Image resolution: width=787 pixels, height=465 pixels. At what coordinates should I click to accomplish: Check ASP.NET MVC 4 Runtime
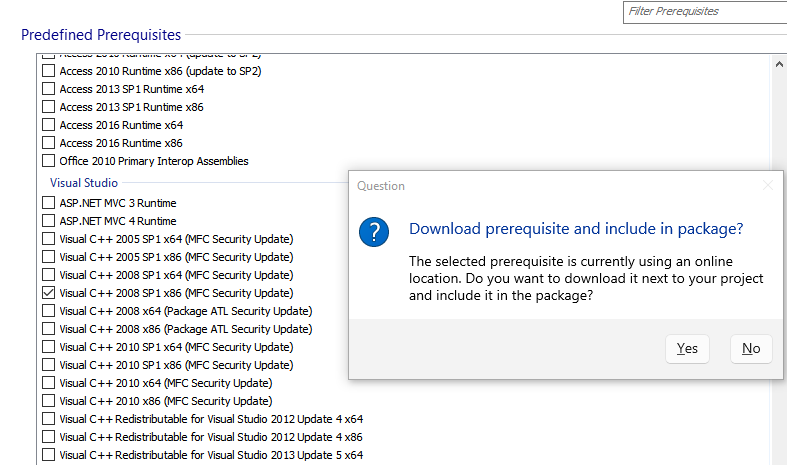coord(49,221)
